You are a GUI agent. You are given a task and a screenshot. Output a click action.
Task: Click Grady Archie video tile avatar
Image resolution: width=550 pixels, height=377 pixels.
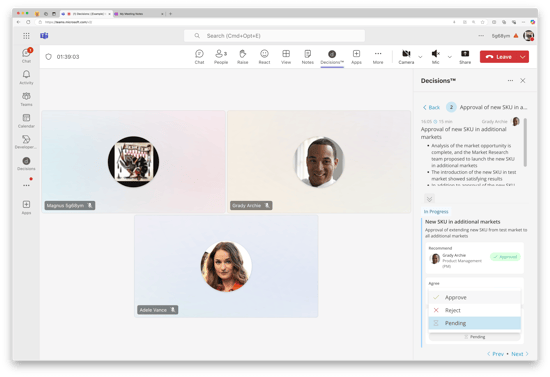tap(319, 162)
